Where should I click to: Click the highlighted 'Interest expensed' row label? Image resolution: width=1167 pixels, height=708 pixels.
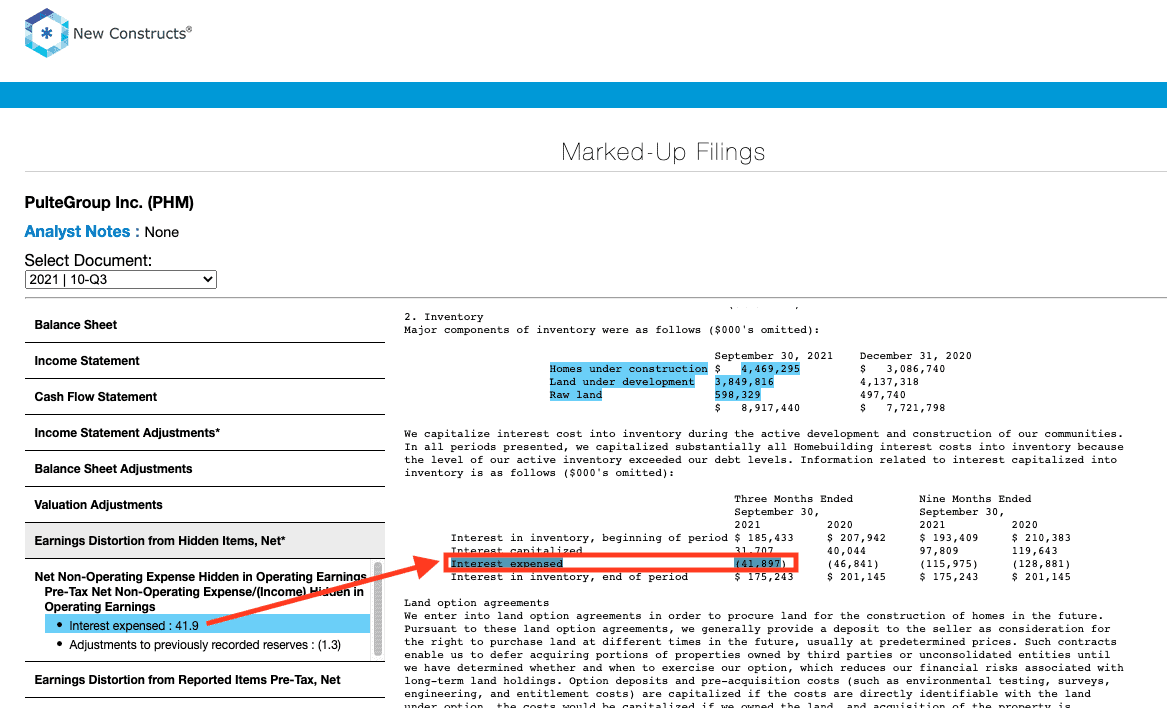[x=507, y=564]
